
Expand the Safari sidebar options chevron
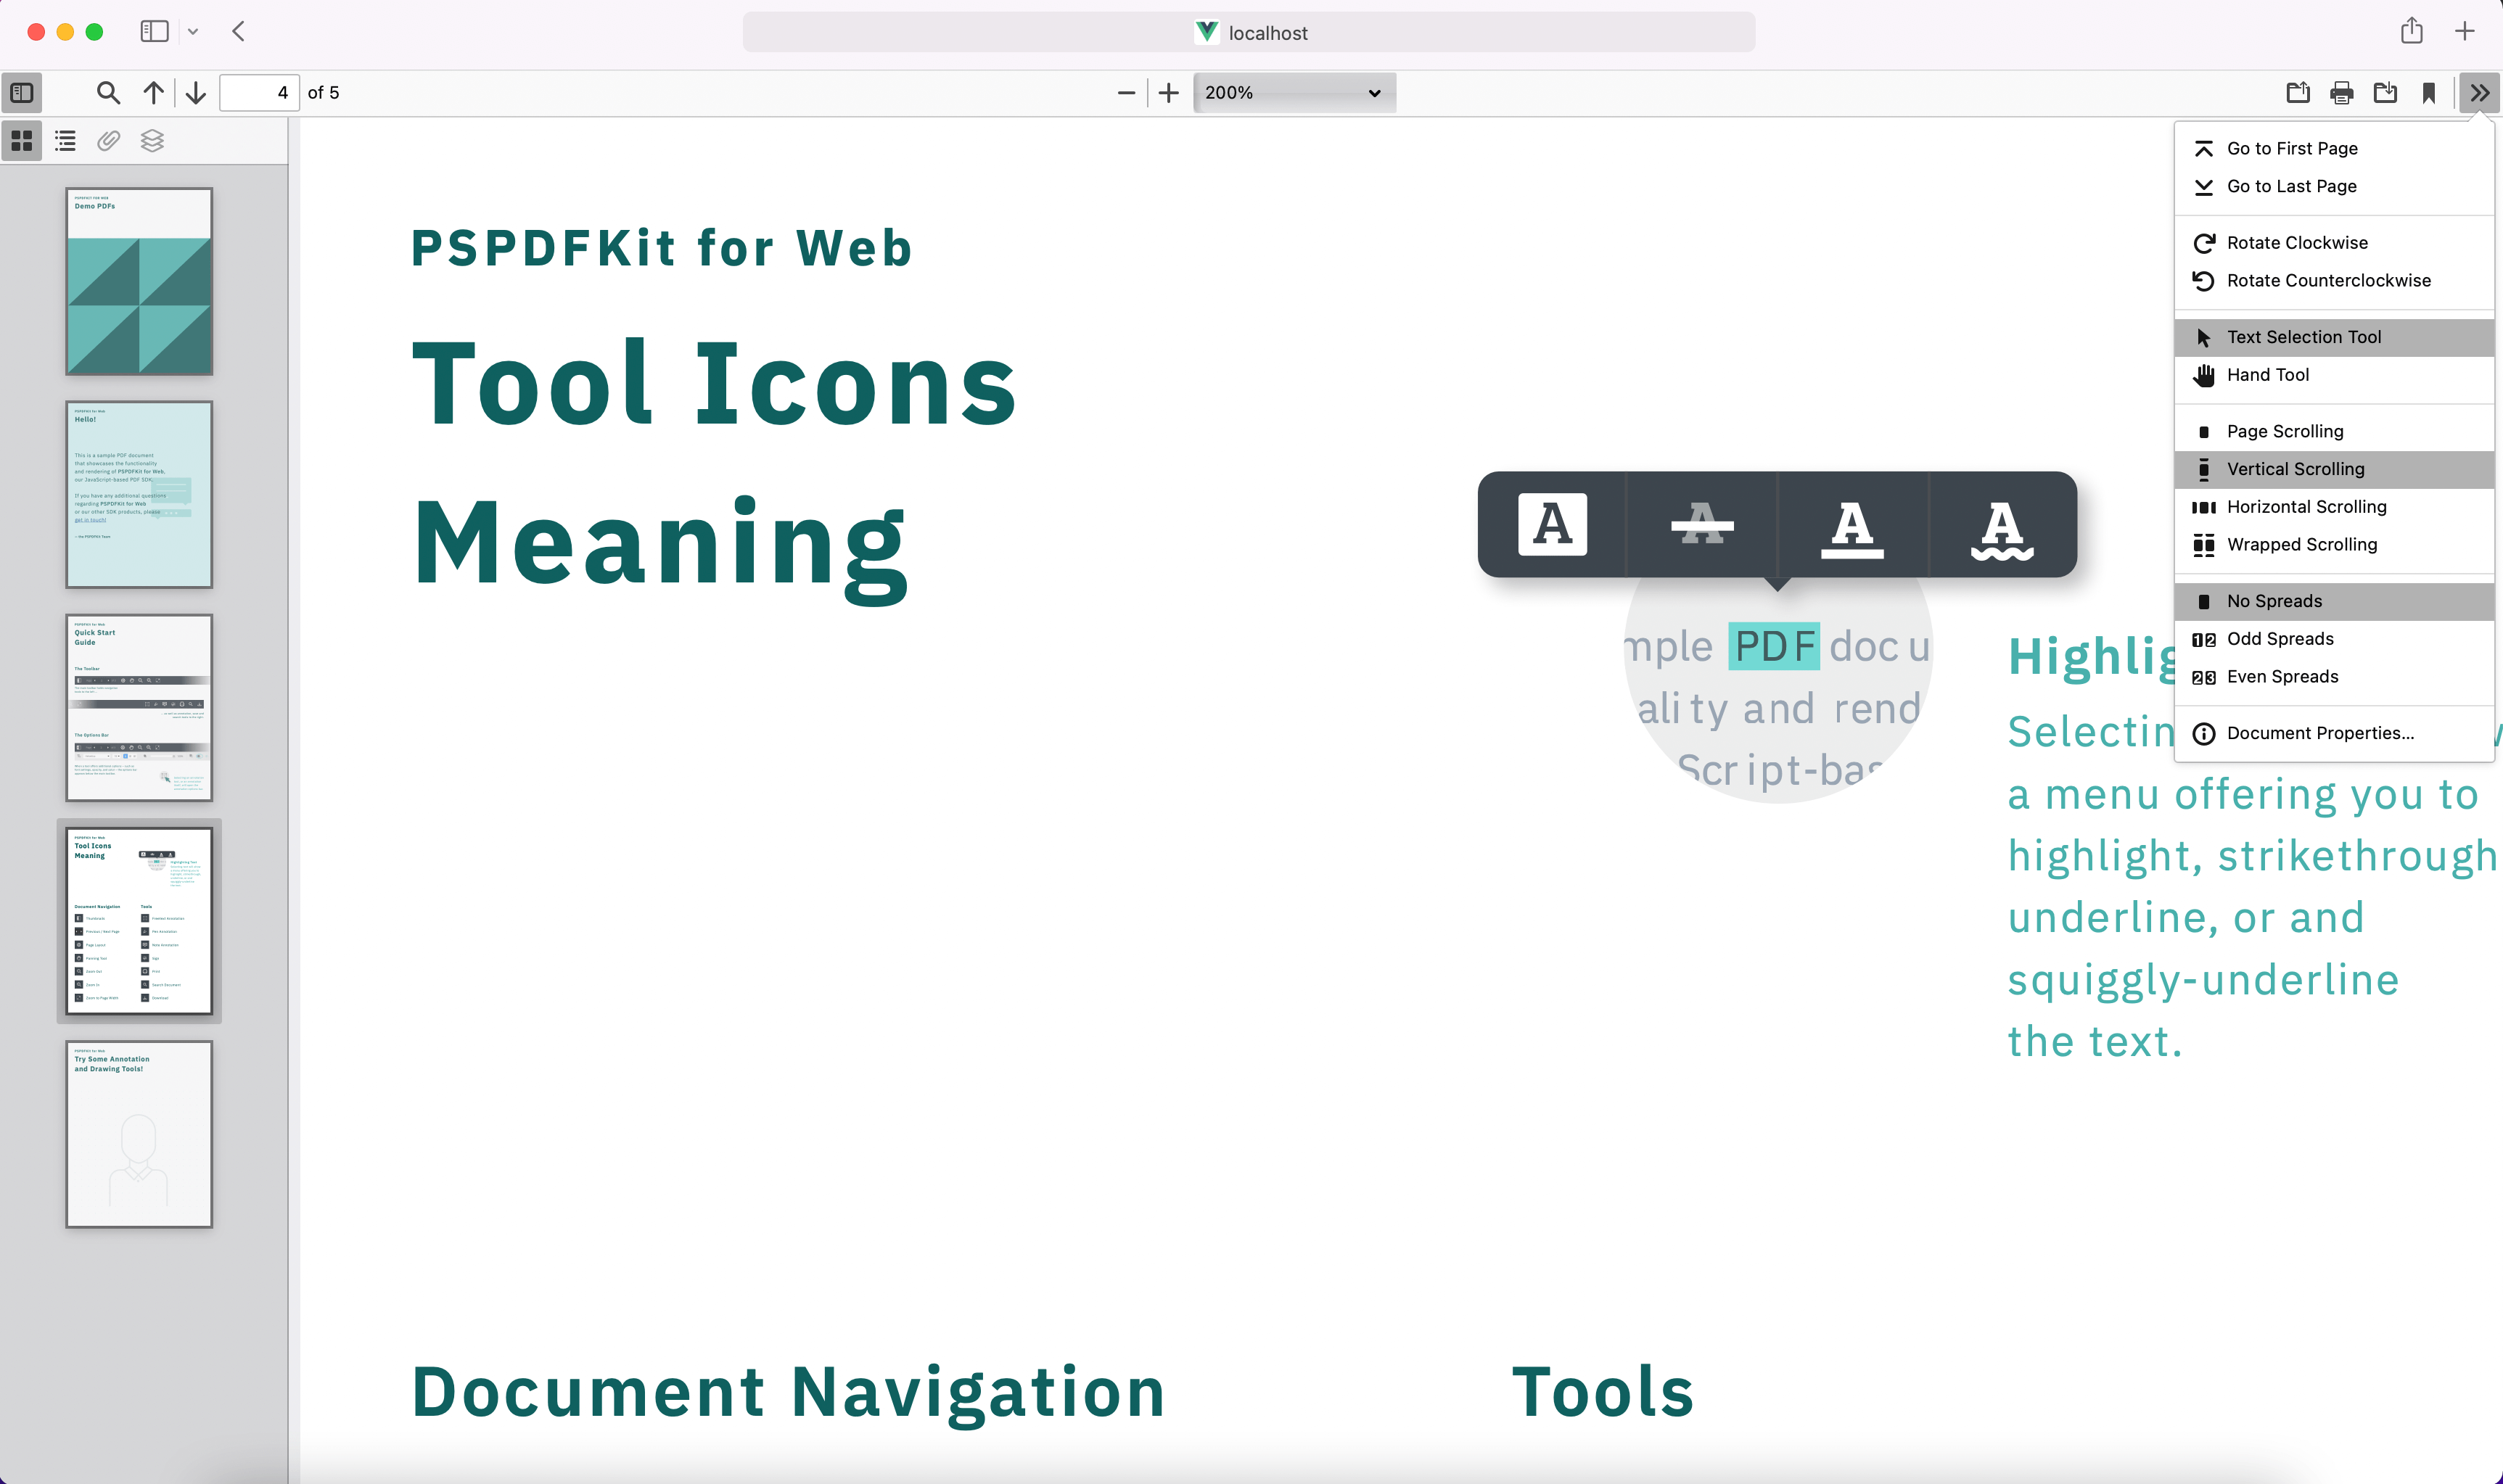pyautogui.click(x=194, y=31)
